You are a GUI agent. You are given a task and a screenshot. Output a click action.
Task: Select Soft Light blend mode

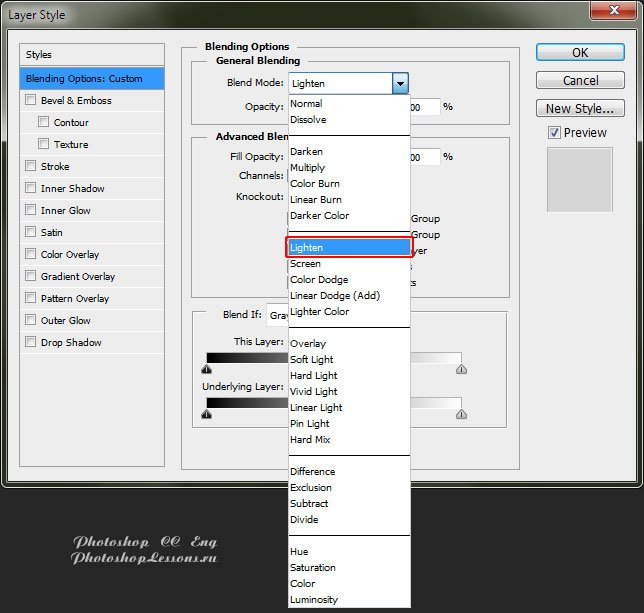coord(311,360)
